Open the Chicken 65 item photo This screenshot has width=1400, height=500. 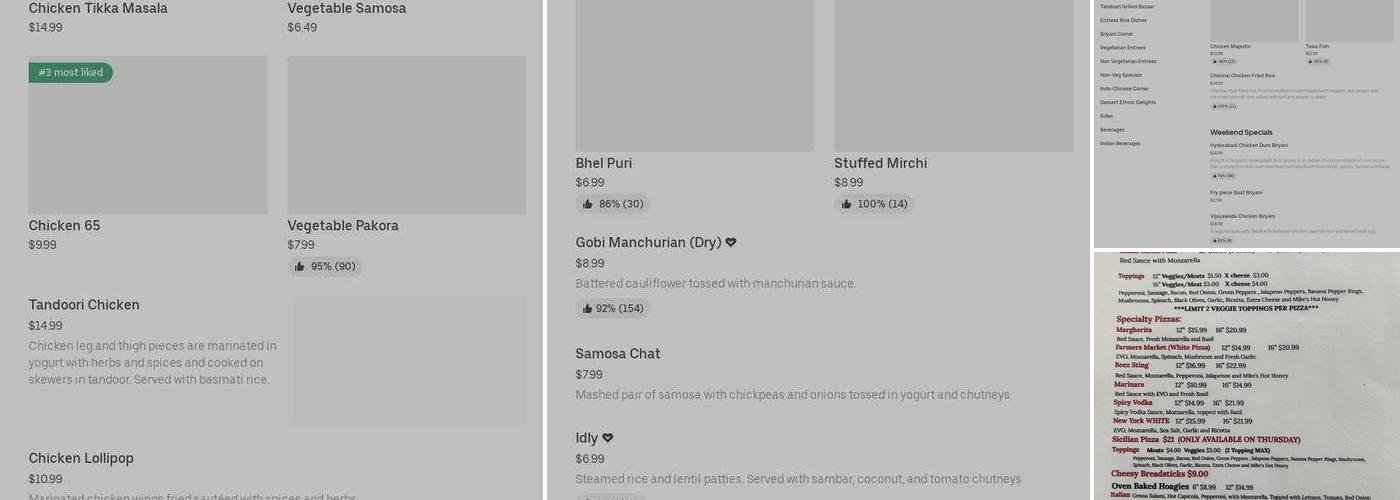click(148, 135)
